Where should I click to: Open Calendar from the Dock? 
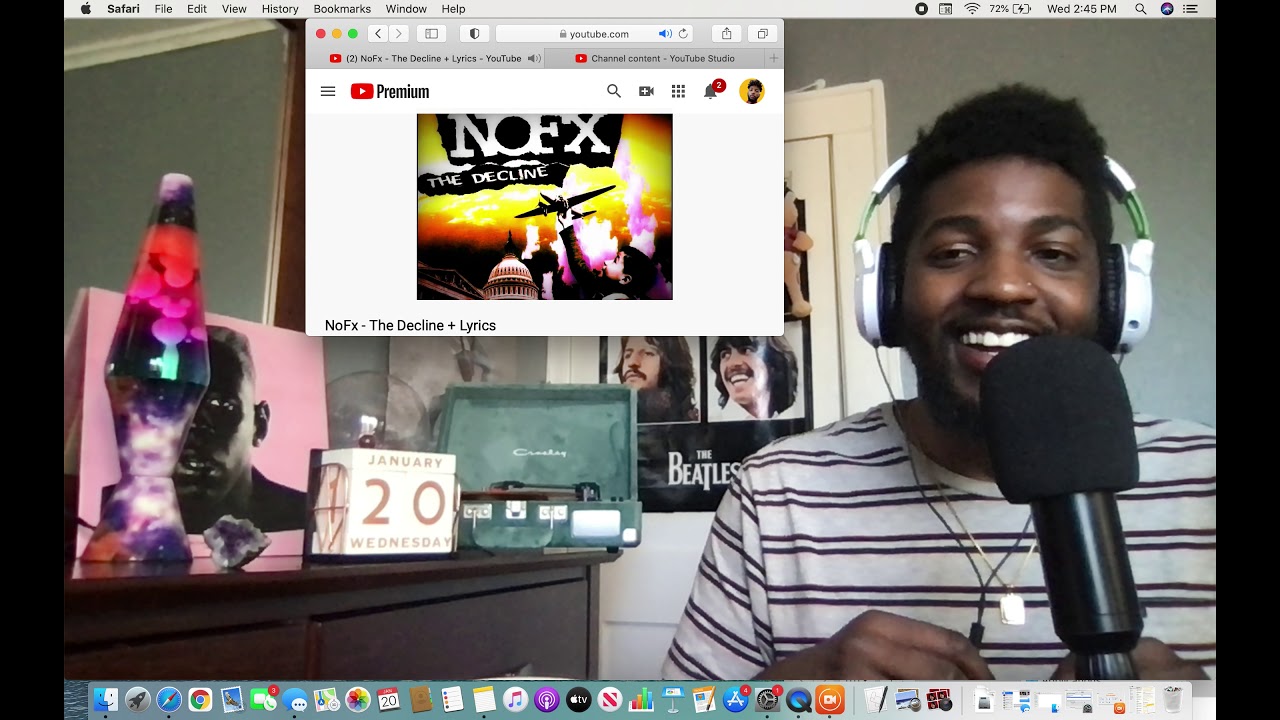point(388,700)
